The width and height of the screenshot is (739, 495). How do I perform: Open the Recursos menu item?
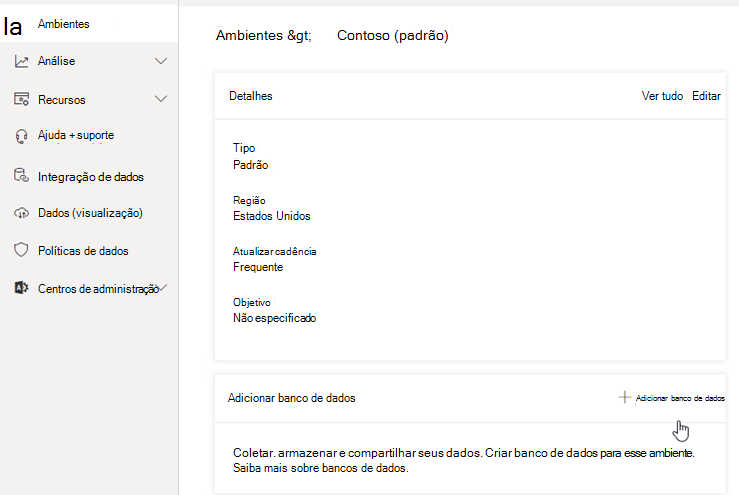pyautogui.click(x=62, y=100)
